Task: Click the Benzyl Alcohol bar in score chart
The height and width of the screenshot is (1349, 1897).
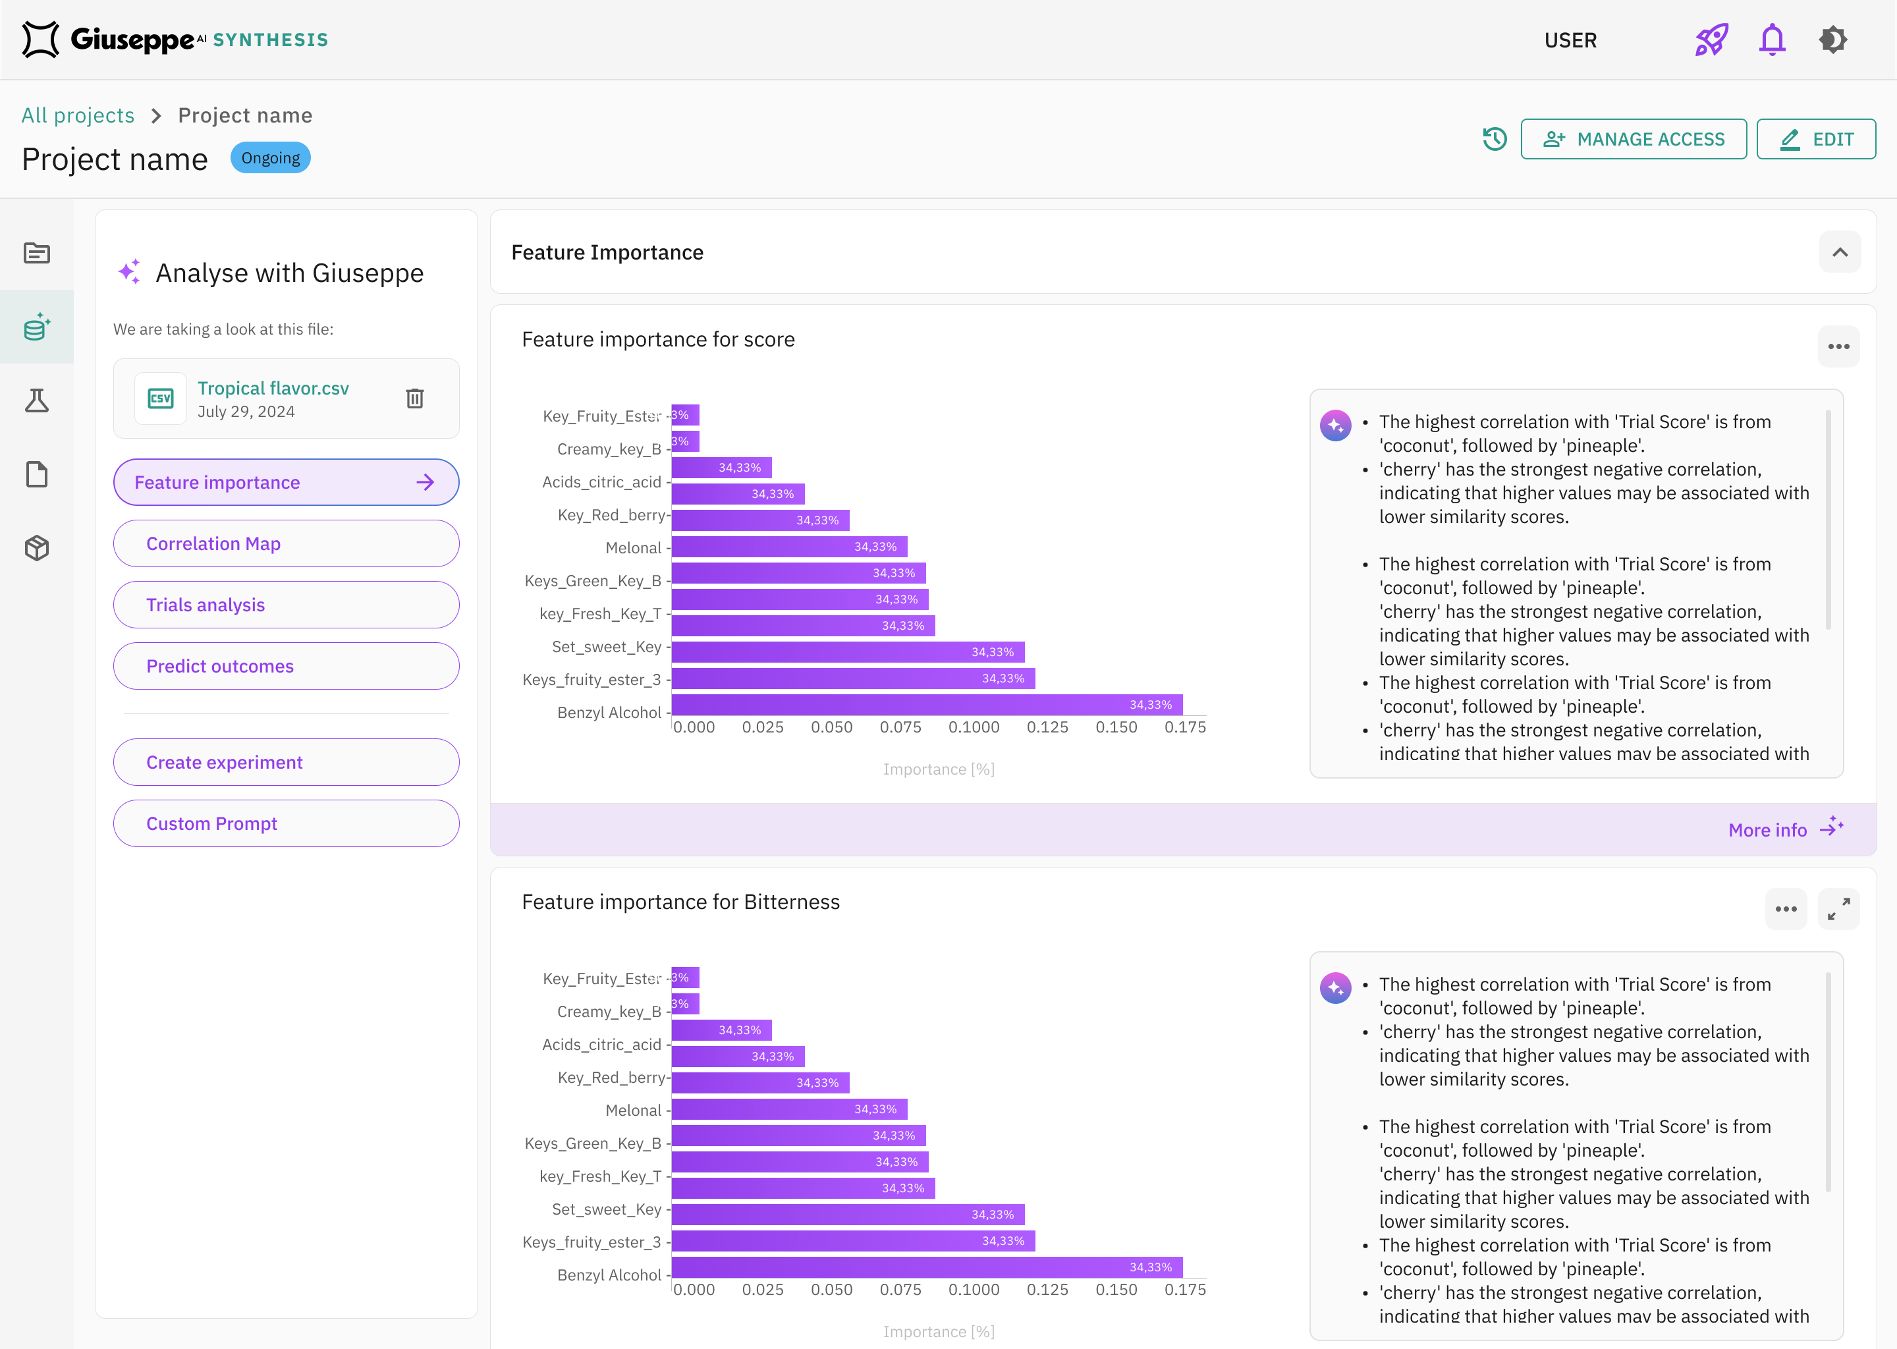Action: 927,705
